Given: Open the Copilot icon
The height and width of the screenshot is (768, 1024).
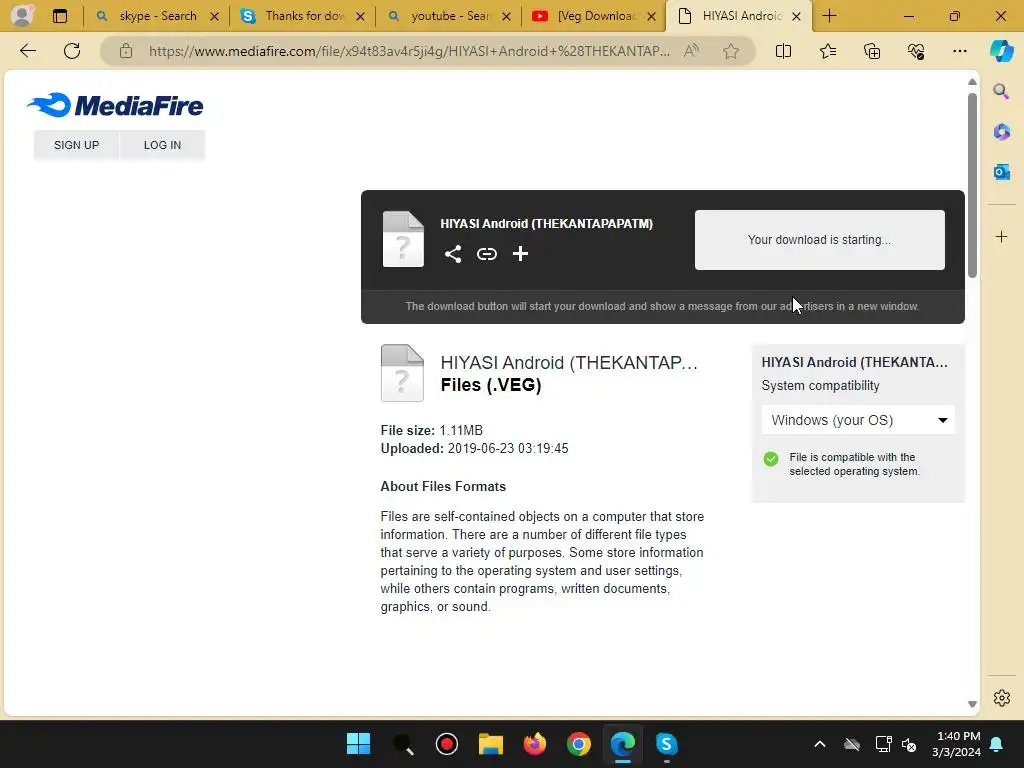Looking at the screenshot, I should (1001, 51).
